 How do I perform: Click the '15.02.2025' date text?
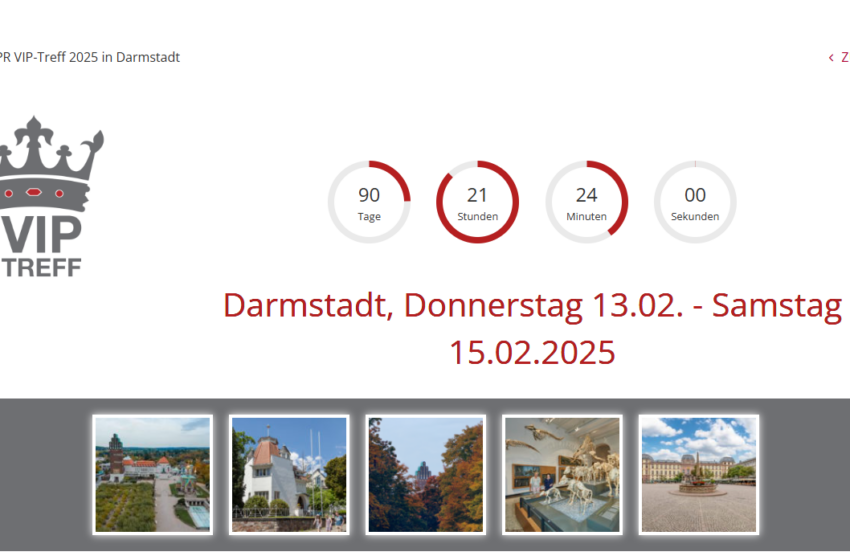pos(532,353)
